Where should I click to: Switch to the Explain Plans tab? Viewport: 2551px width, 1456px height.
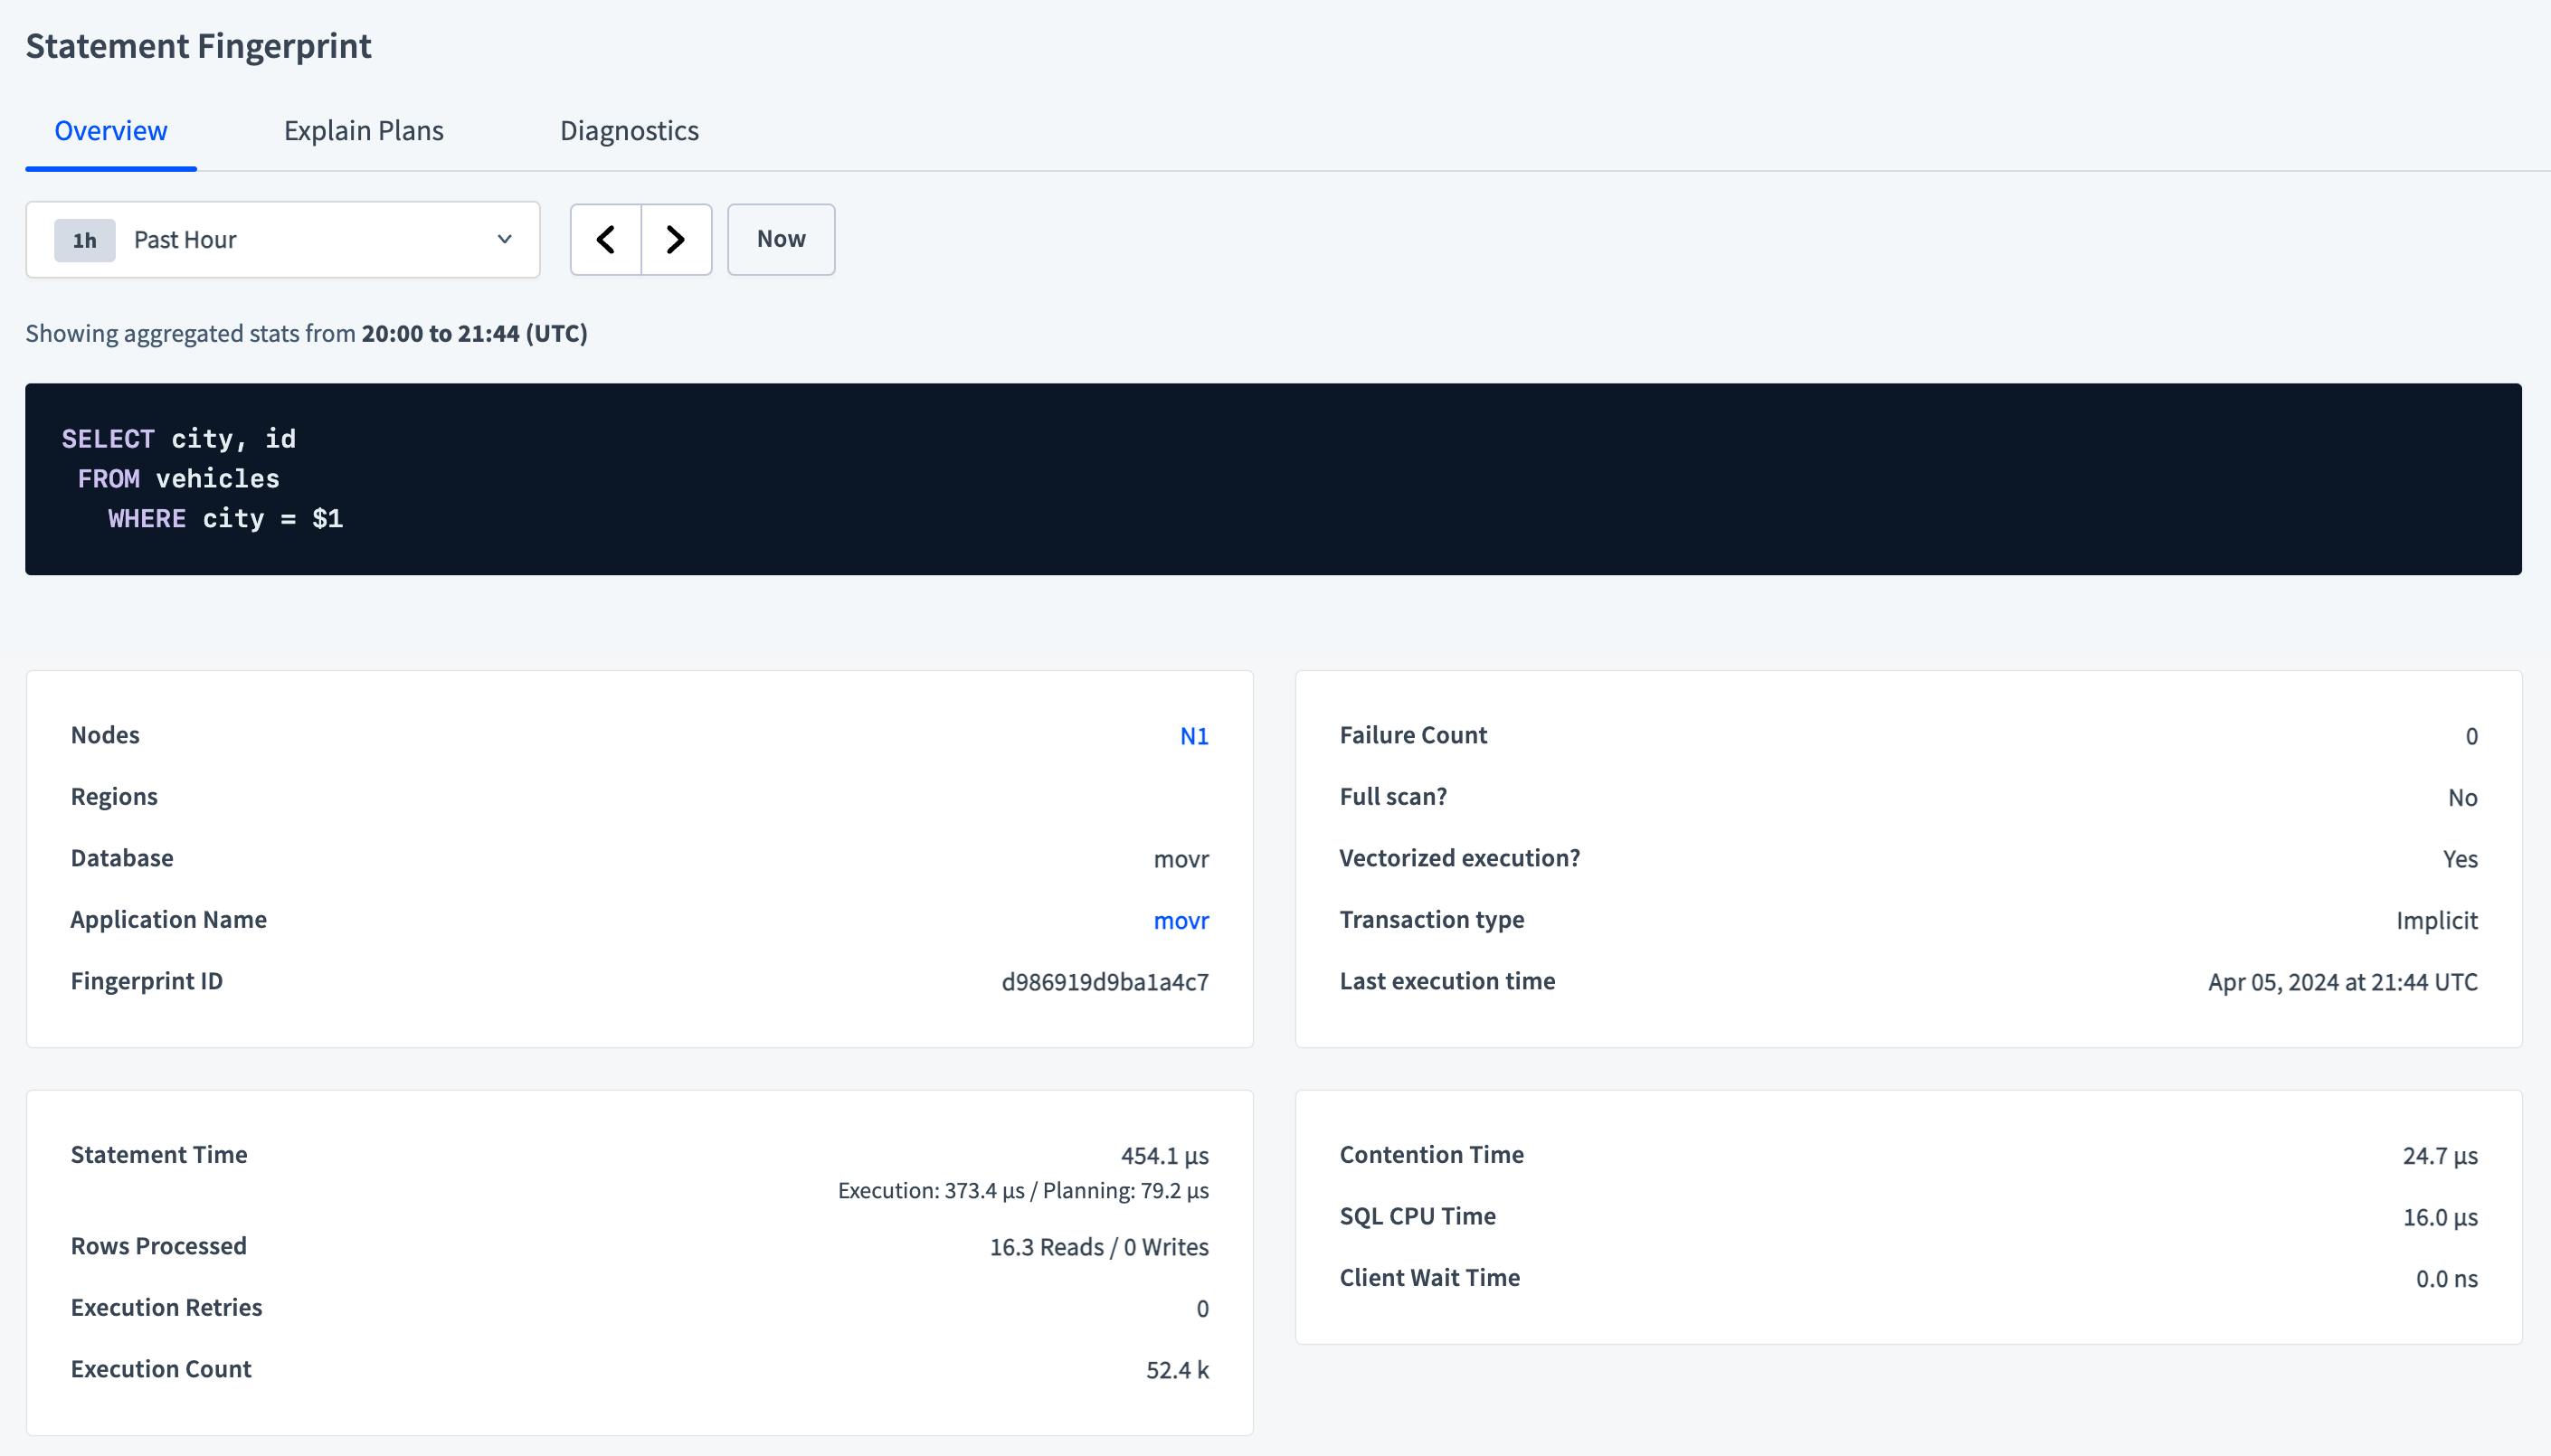(x=363, y=131)
